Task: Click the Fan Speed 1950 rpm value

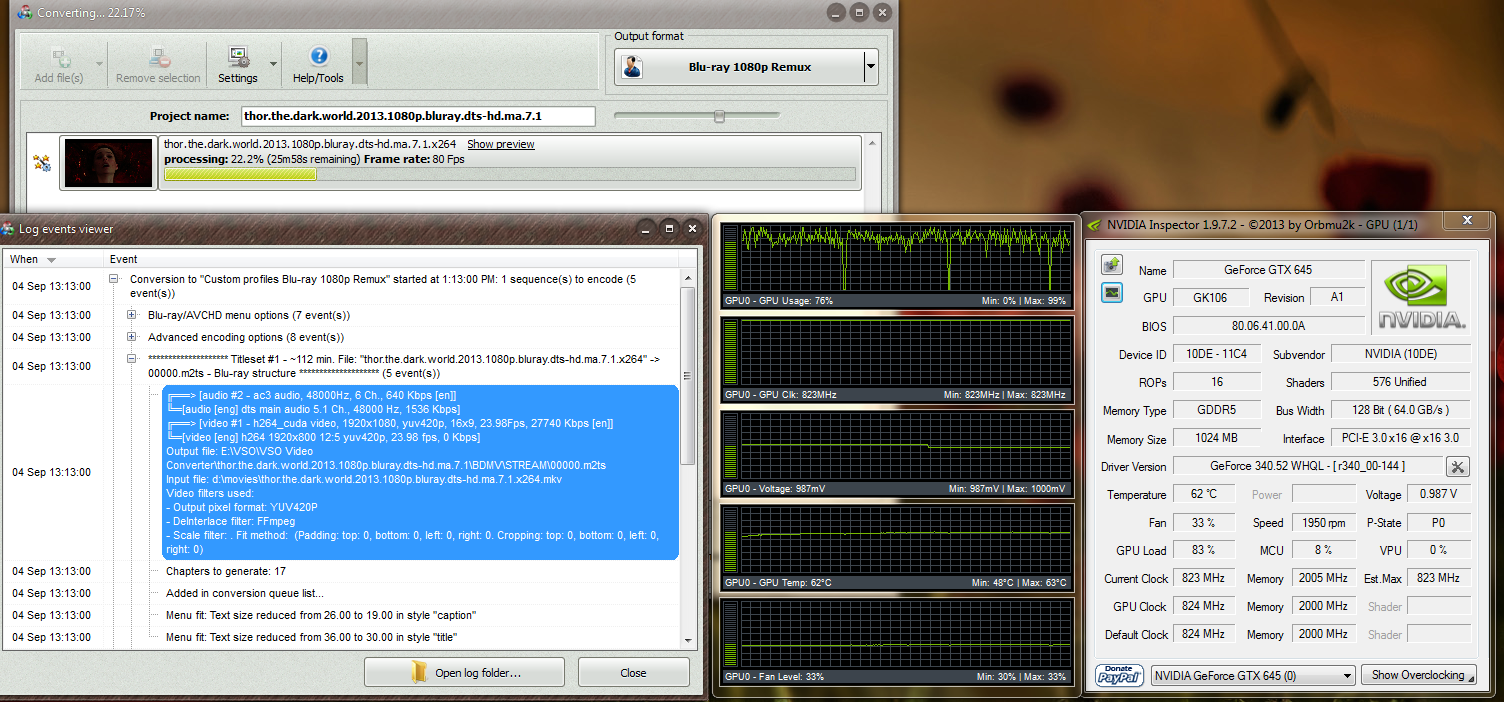Action: pos(1322,522)
